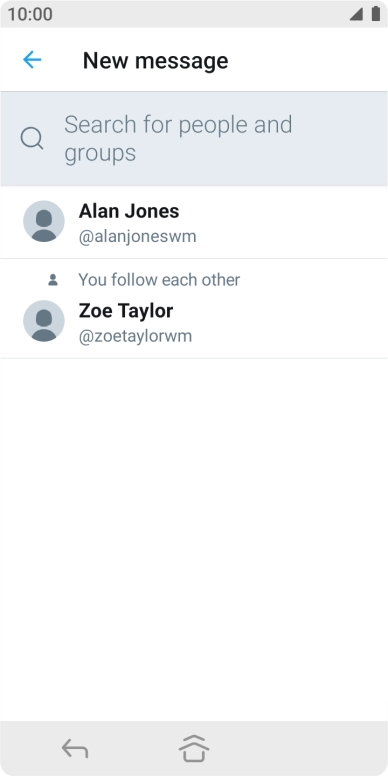Tap empty area below the contact list
The image size is (388, 776).
(x=194, y=539)
